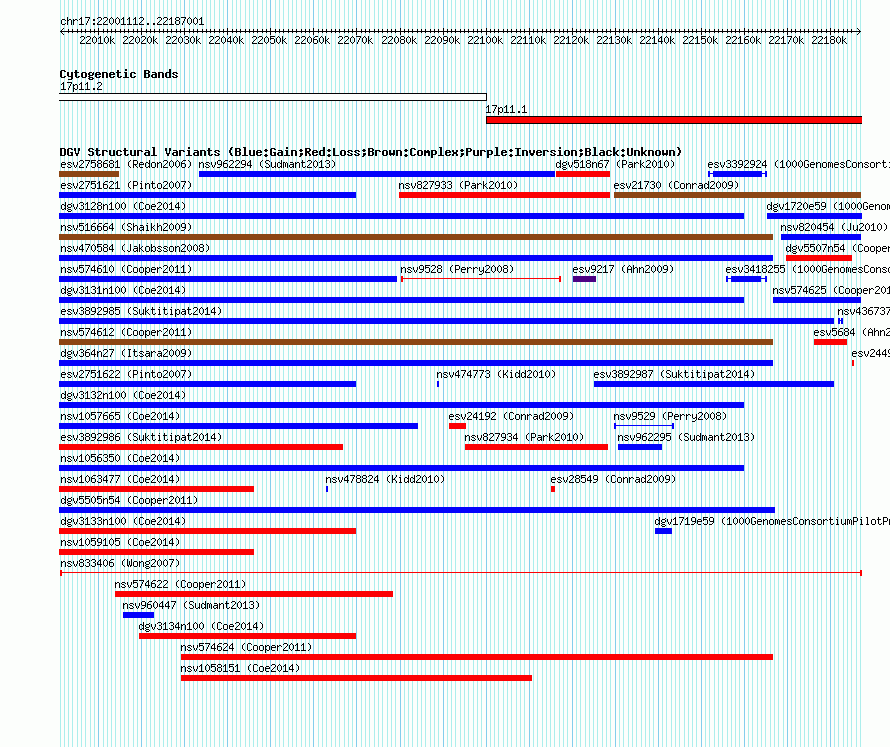This screenshot has height=747, width=890.
Task: Select the red bar under nsv574624 (Cooper2011)
Action: (x=477, y=657)
